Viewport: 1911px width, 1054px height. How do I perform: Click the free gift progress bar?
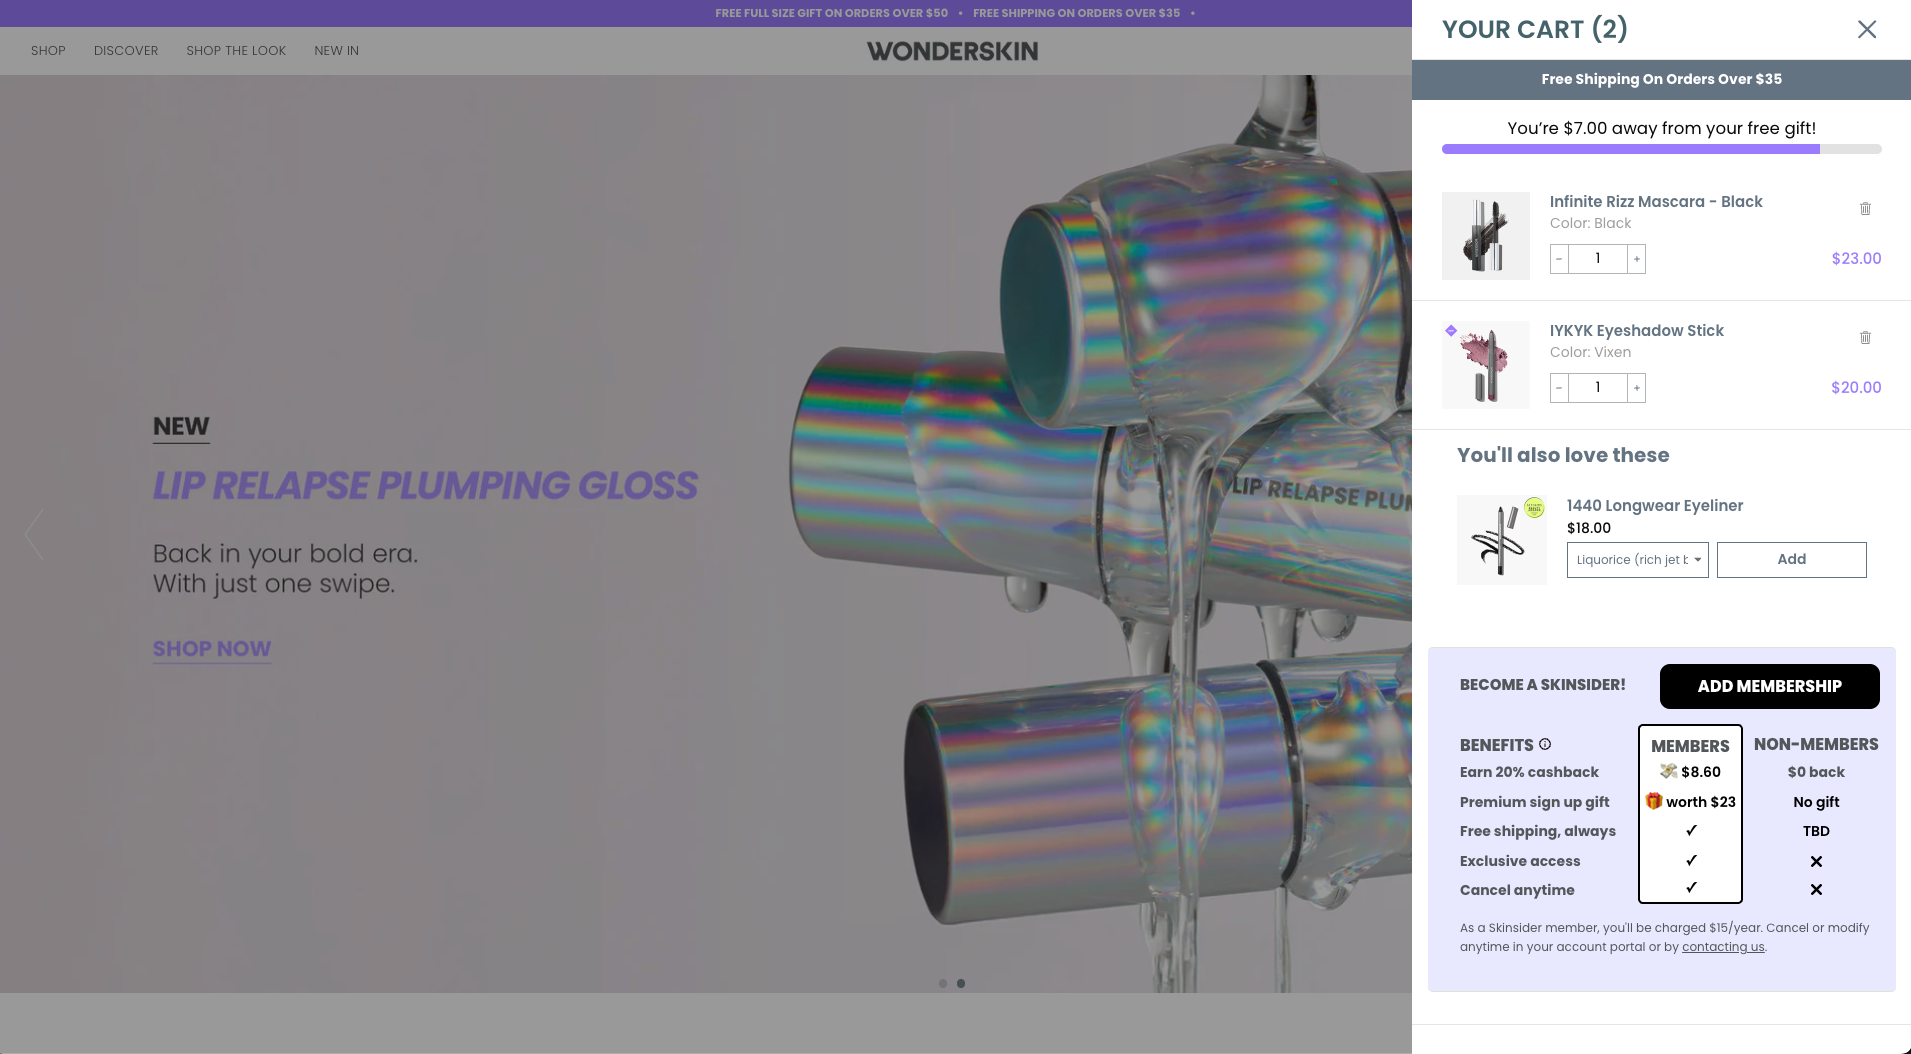(1661, 149)
